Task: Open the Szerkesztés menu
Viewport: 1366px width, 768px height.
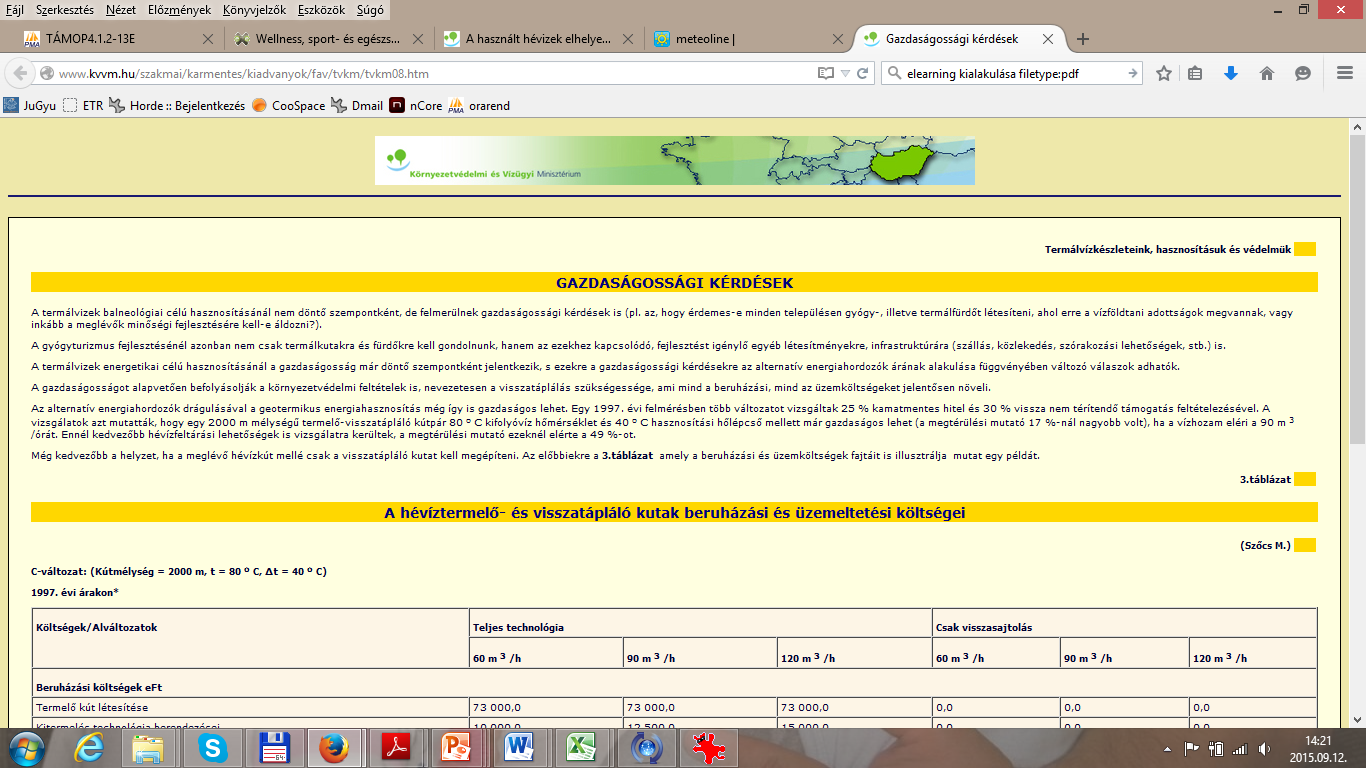Action: [64, 10]
